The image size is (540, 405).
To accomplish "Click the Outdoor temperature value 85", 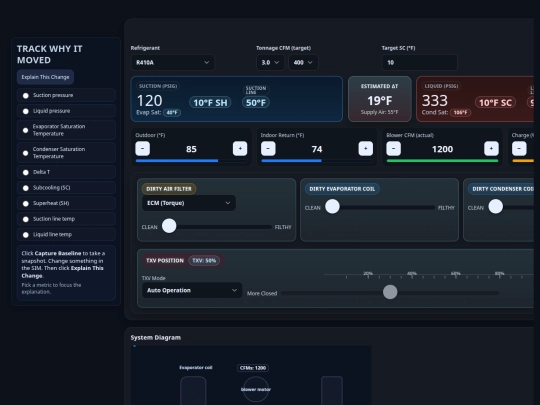I will tap(191, 149).
